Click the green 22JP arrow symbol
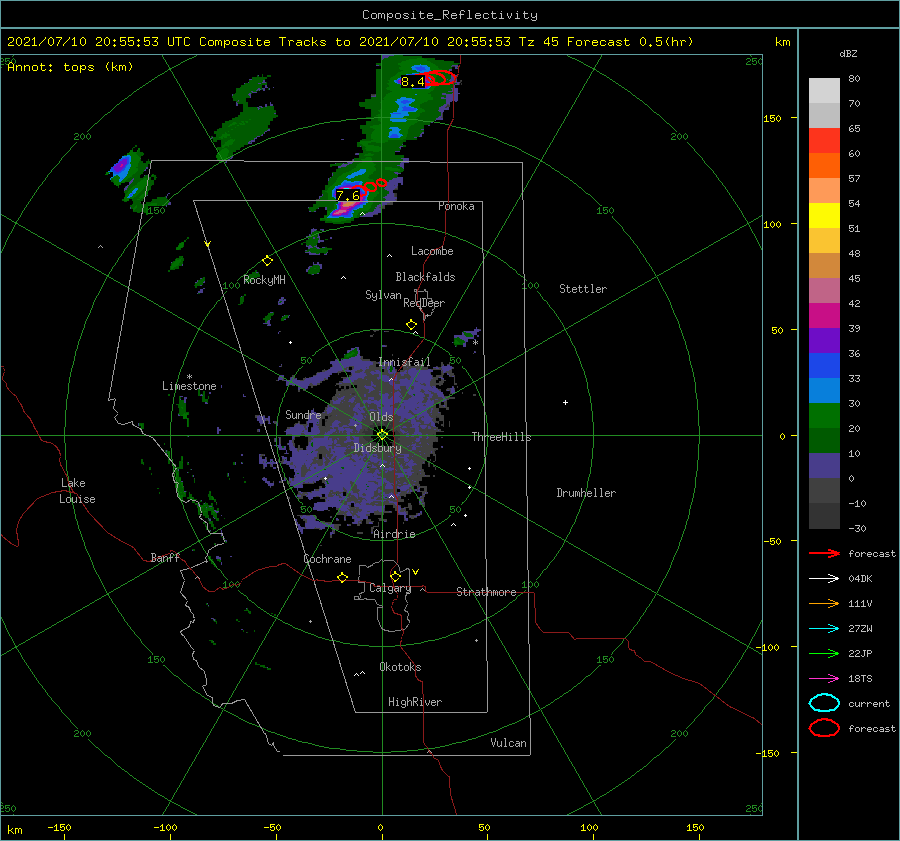 [824, 653]
